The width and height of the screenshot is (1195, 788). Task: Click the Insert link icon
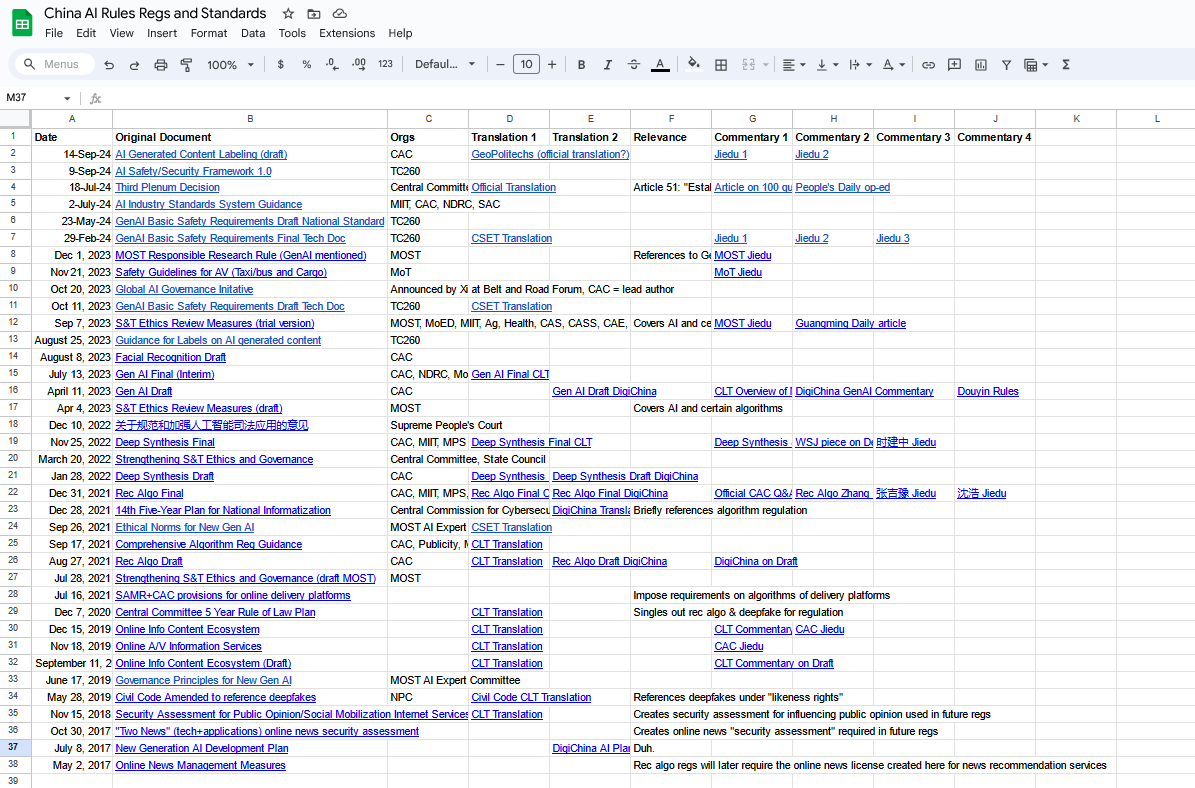point(927,65)
